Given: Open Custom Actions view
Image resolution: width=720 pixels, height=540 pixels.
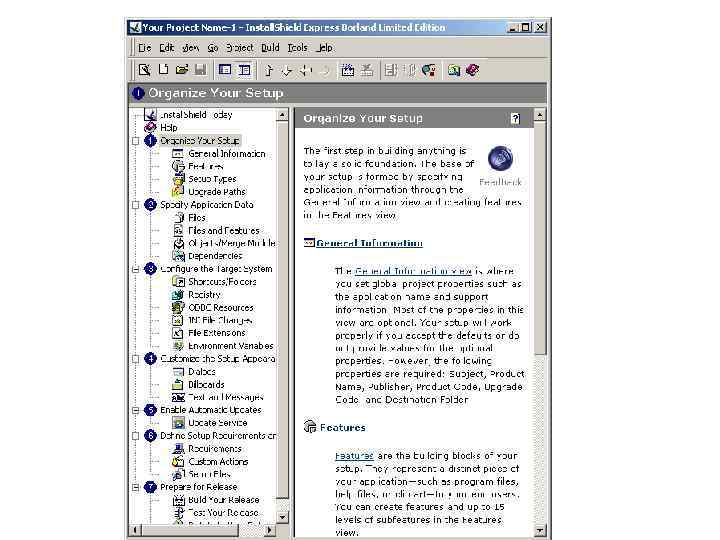Looking at the screenshot, I should pyautogui.click(x=218, y=461).
